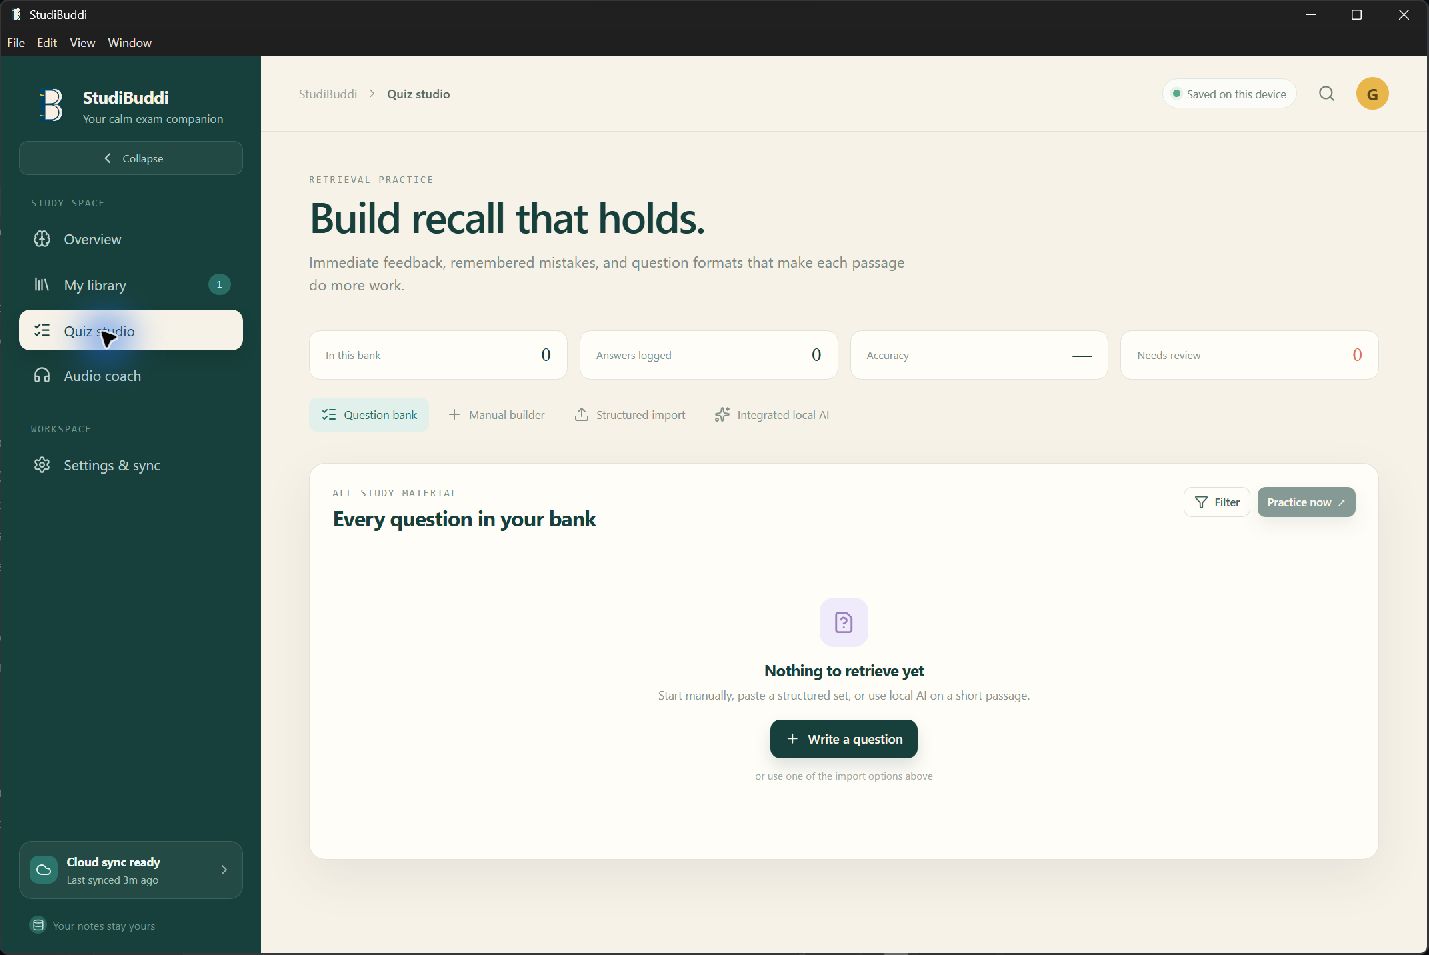Click the Practice now button

click(1306, 502)
